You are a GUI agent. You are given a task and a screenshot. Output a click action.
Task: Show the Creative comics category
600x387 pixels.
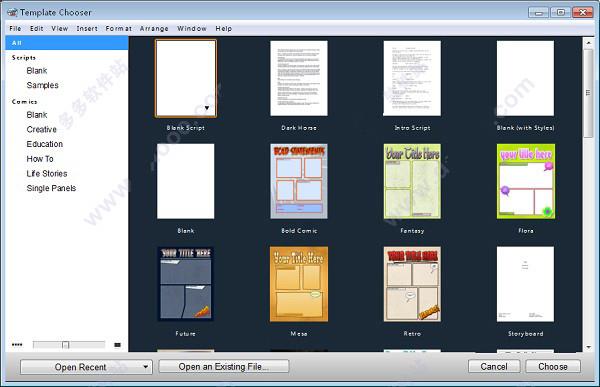(x=41, y=129)
